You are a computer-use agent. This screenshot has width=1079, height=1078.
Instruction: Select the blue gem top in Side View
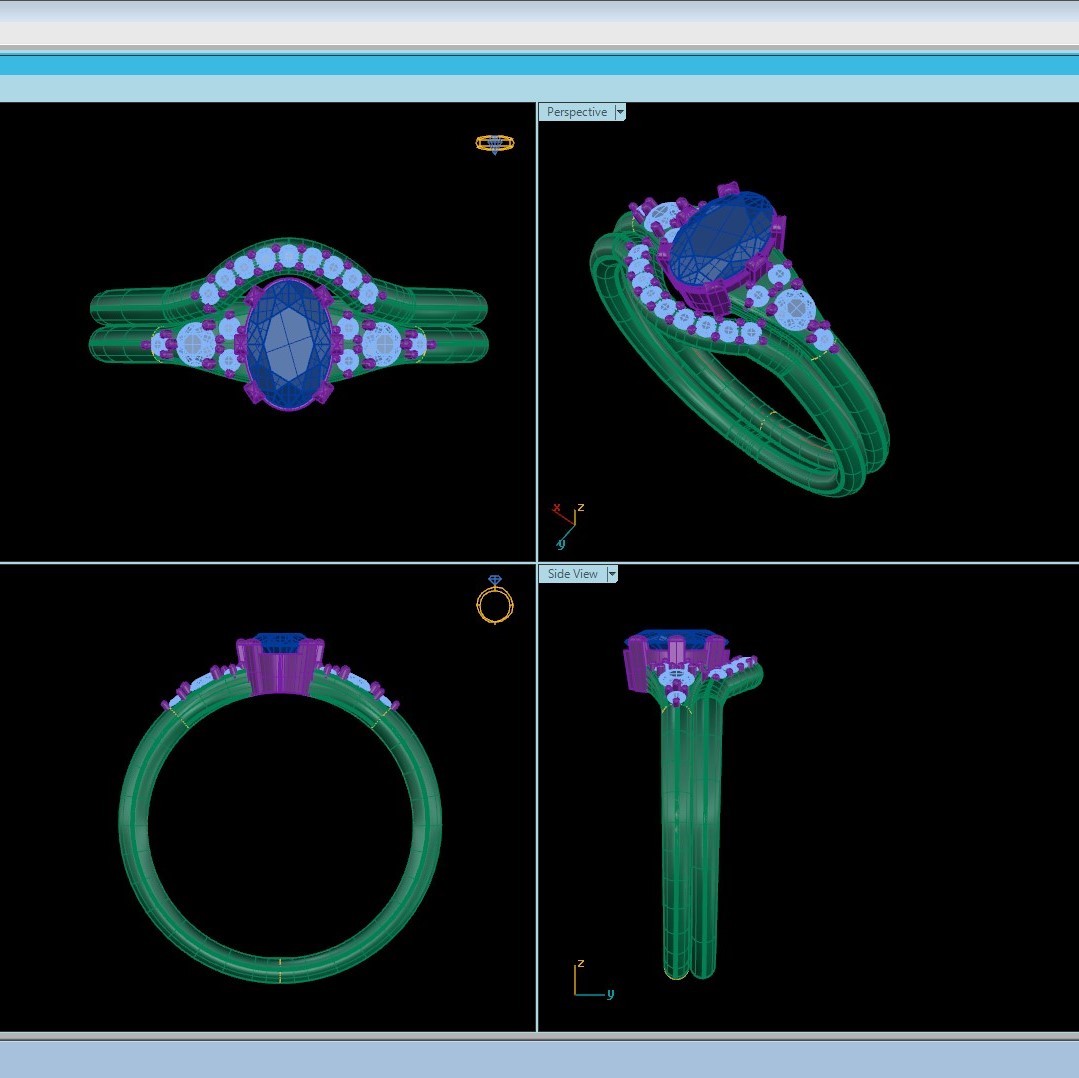click(676, 638)
